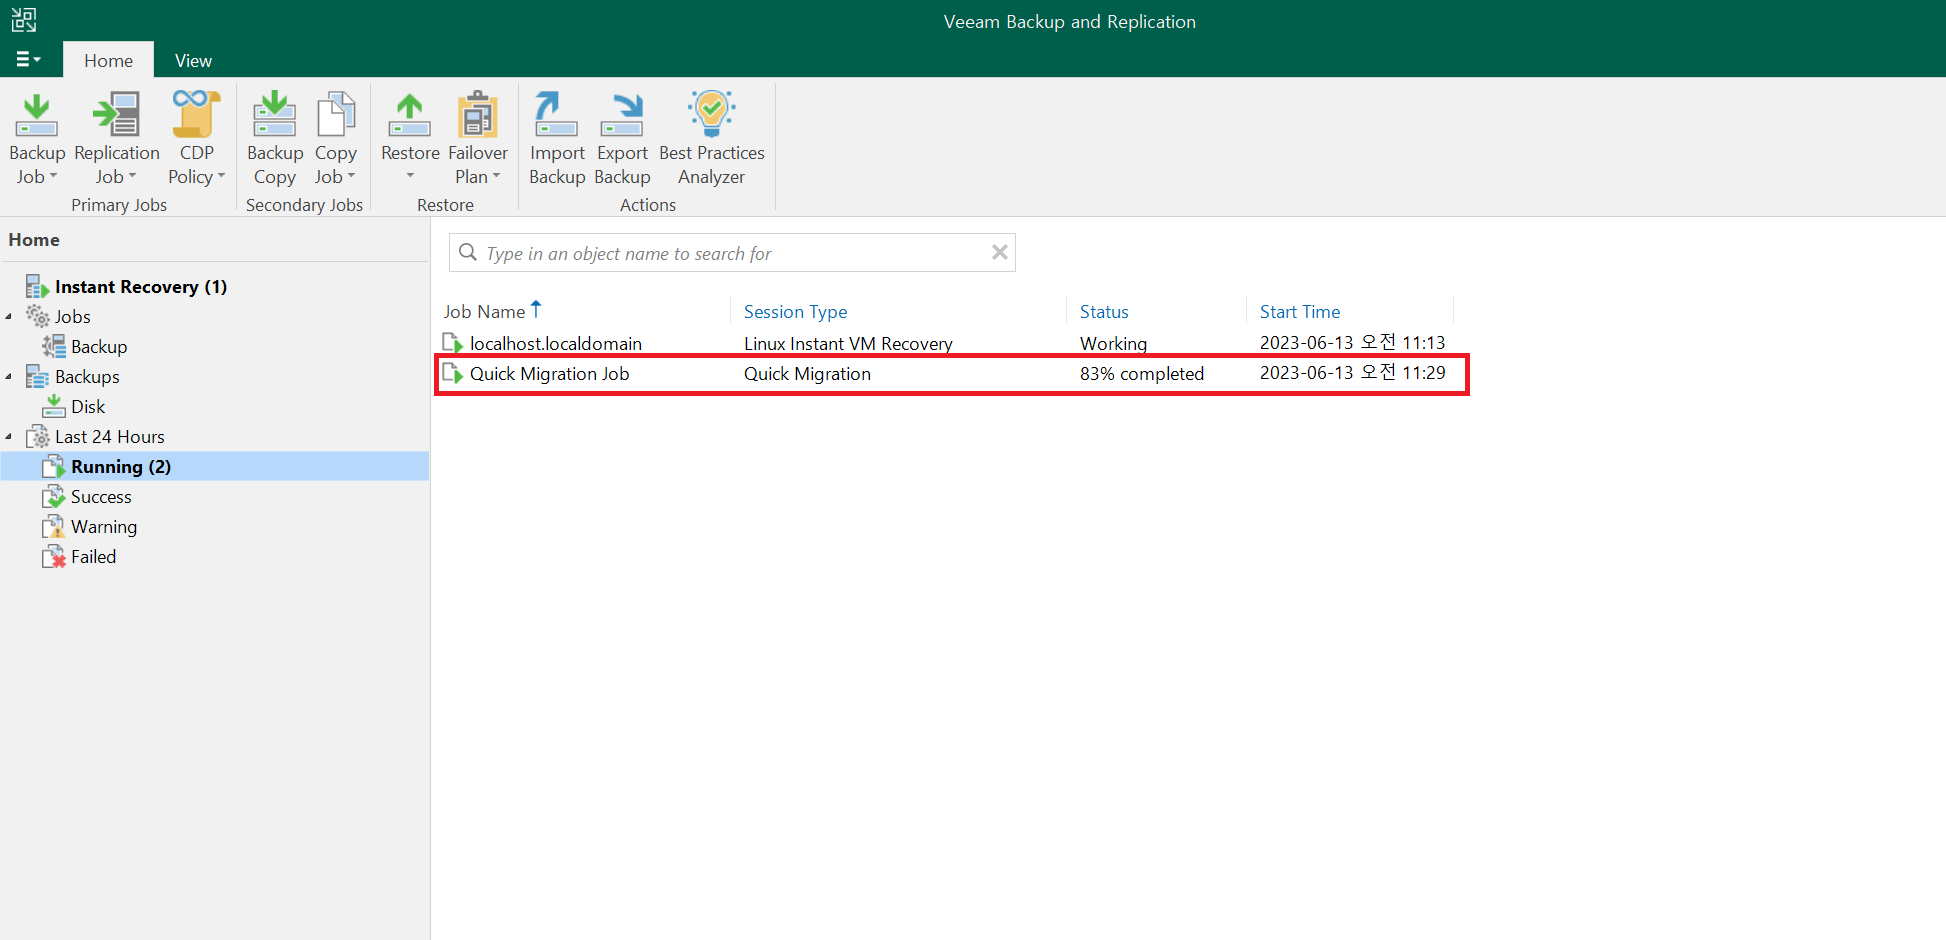The image size is (1946, 940).
Task: Collapse the Last 24 Hours tree node
Action: (9, 437)
